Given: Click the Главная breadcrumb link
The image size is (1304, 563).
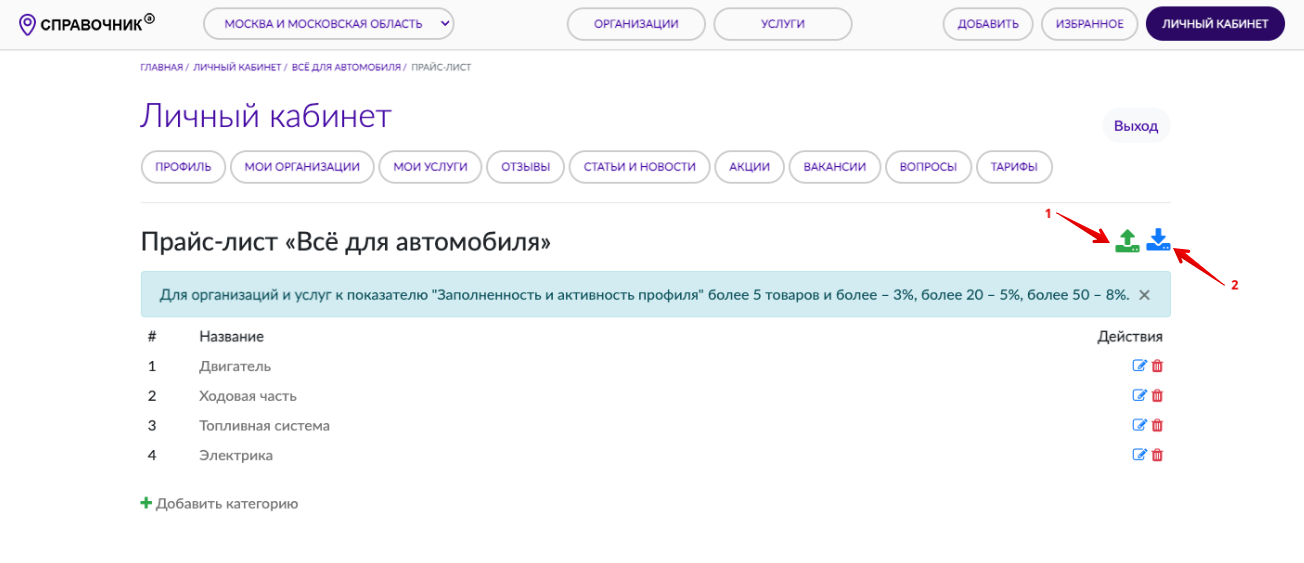Looking at the screenshot, I should [162, 67].
